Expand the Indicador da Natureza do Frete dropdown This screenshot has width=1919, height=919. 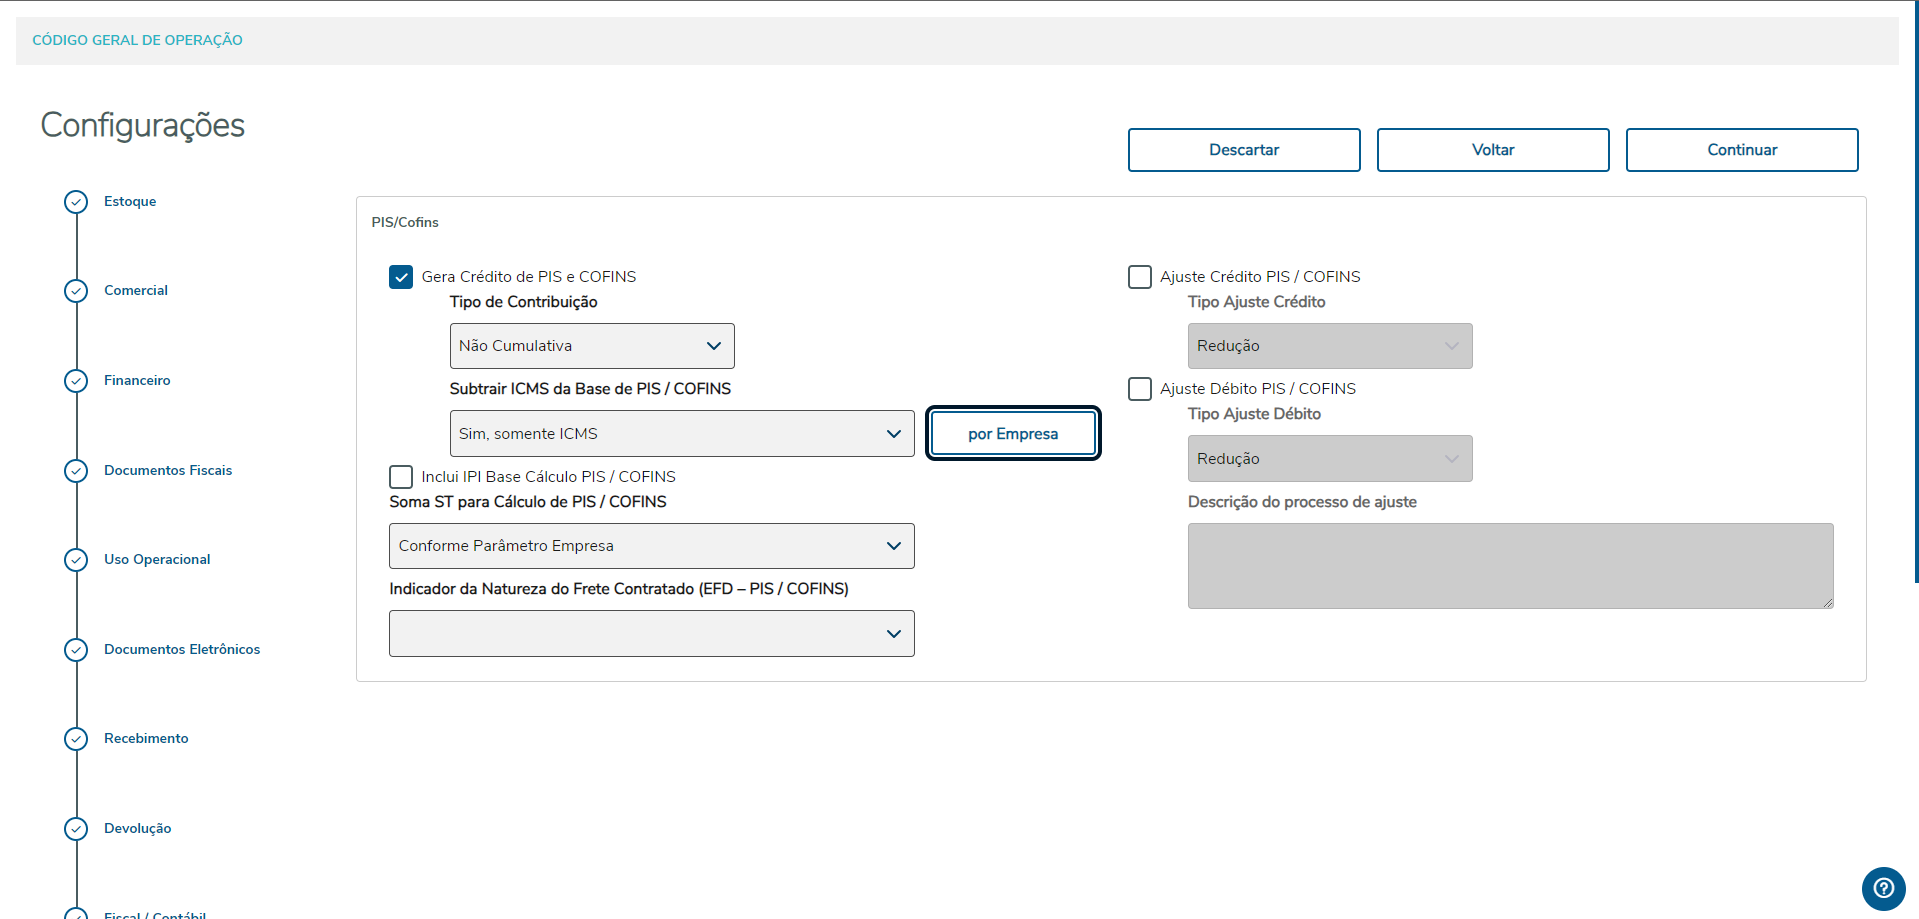click(x=652, y=634)
